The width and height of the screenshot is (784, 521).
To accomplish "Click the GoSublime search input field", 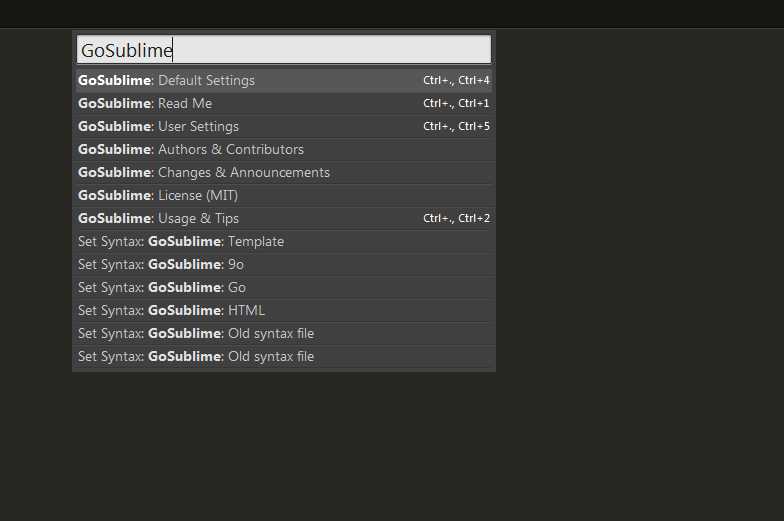I will [284, 50].
